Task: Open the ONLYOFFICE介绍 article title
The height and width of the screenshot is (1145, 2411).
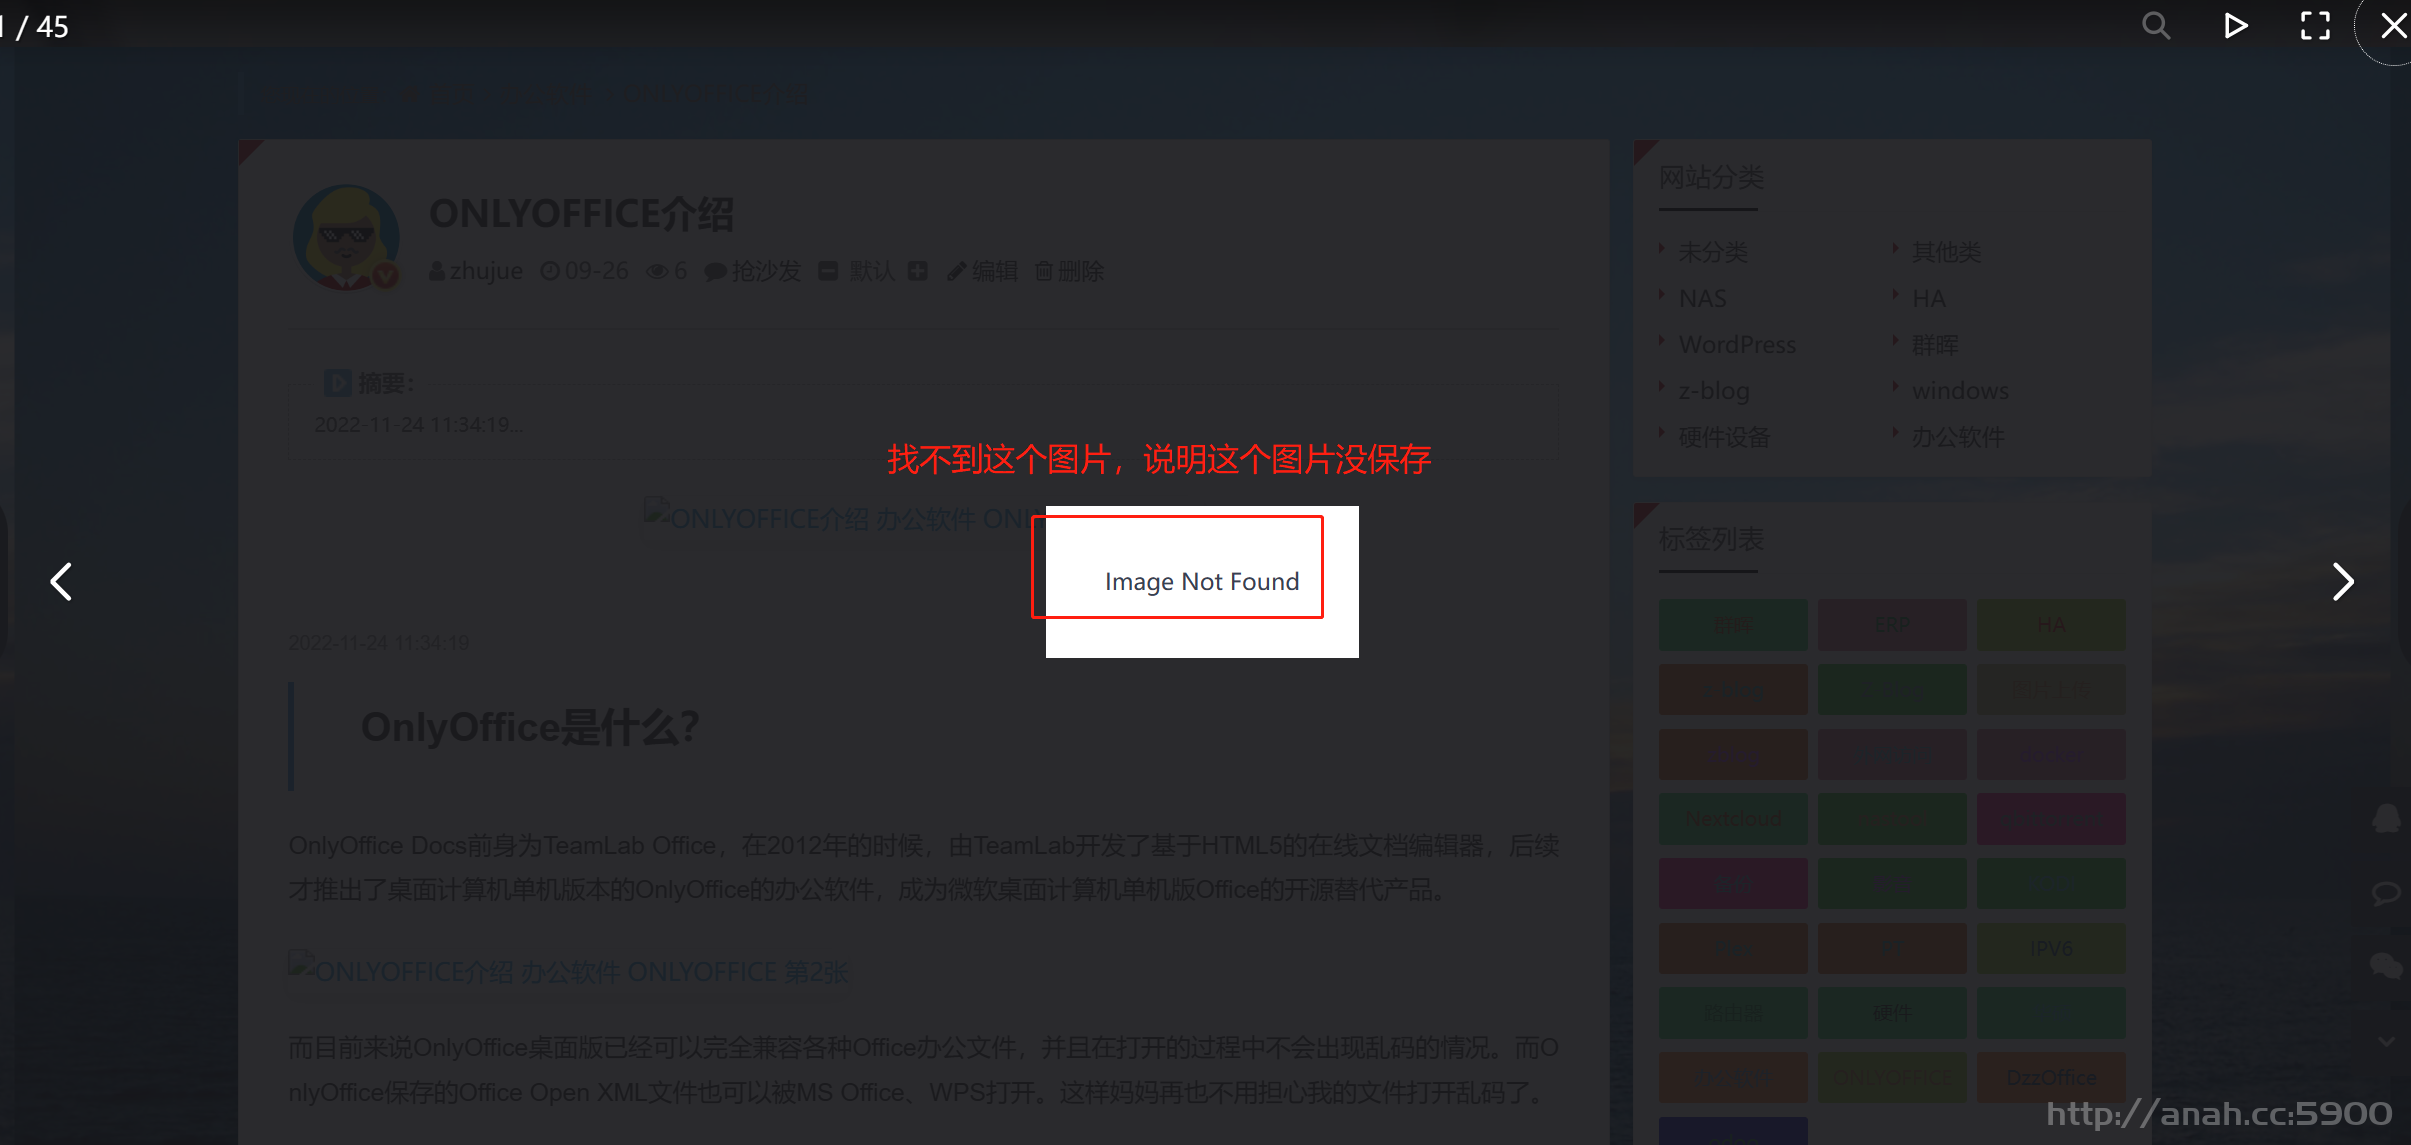Action: (x=581, y=214)
